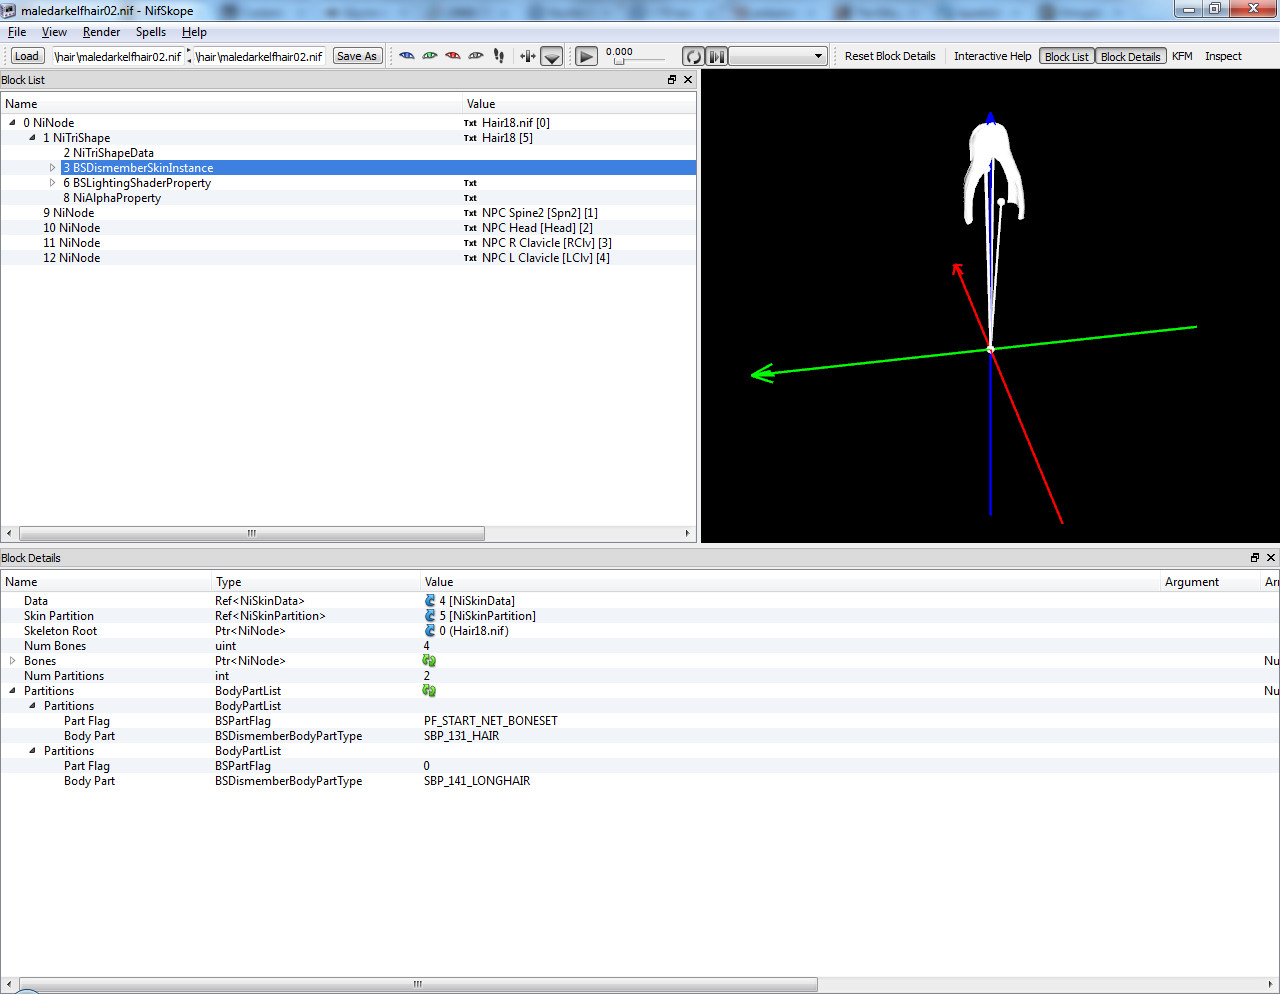Open the Render menu
1280x994 pixels.
(x=101, y=32)
